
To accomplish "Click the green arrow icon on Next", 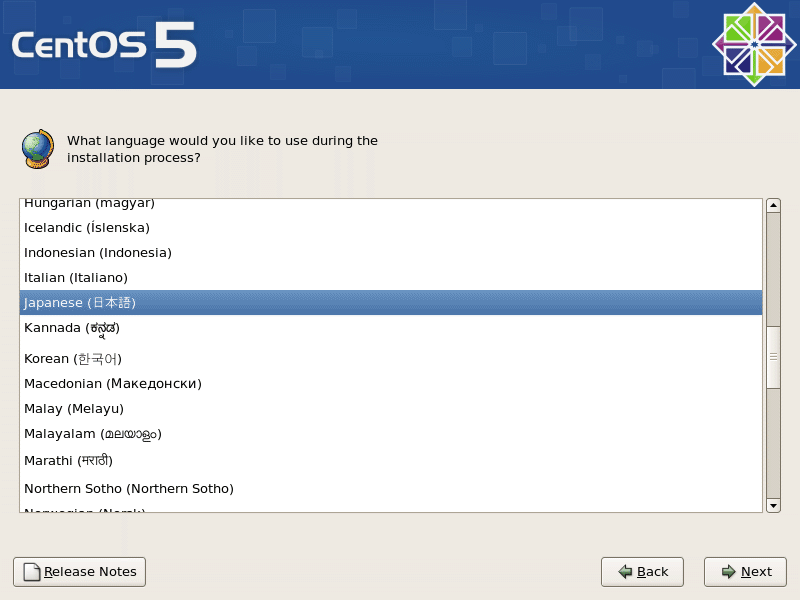I will click(x=729, y=571).
